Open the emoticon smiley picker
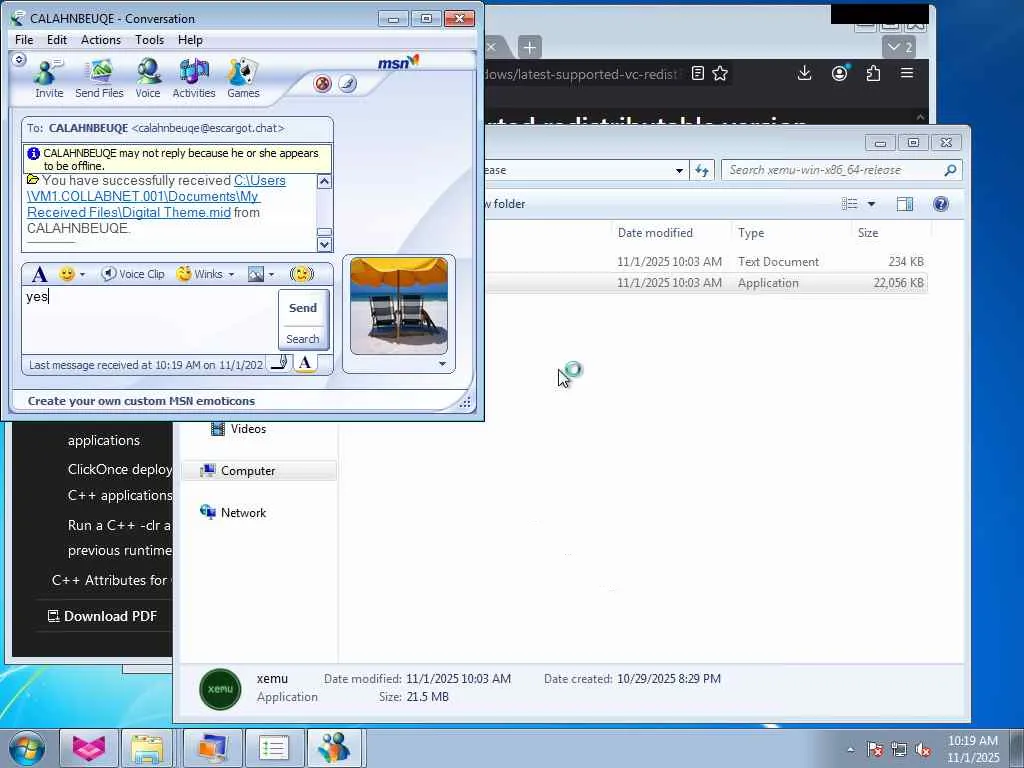This screenshot has width=1024, height=768. [x=67, y=274]
